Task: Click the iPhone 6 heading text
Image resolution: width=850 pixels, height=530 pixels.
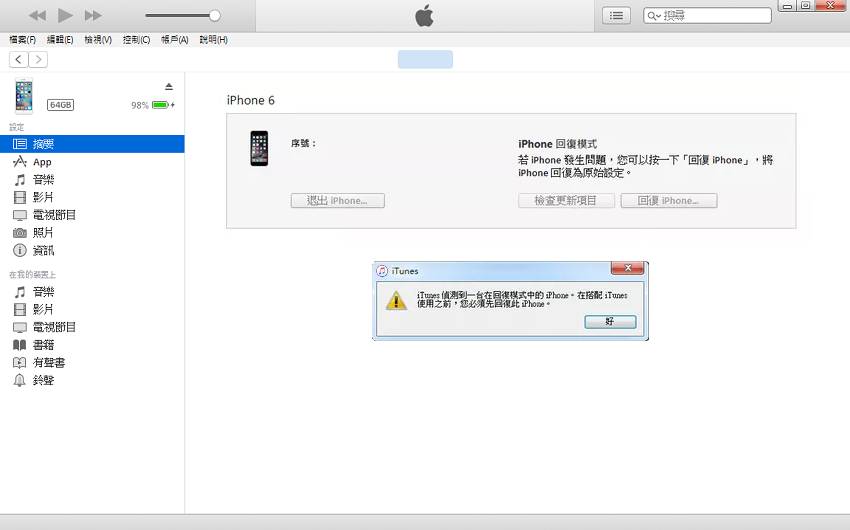Action: click(x=250, y=100)
